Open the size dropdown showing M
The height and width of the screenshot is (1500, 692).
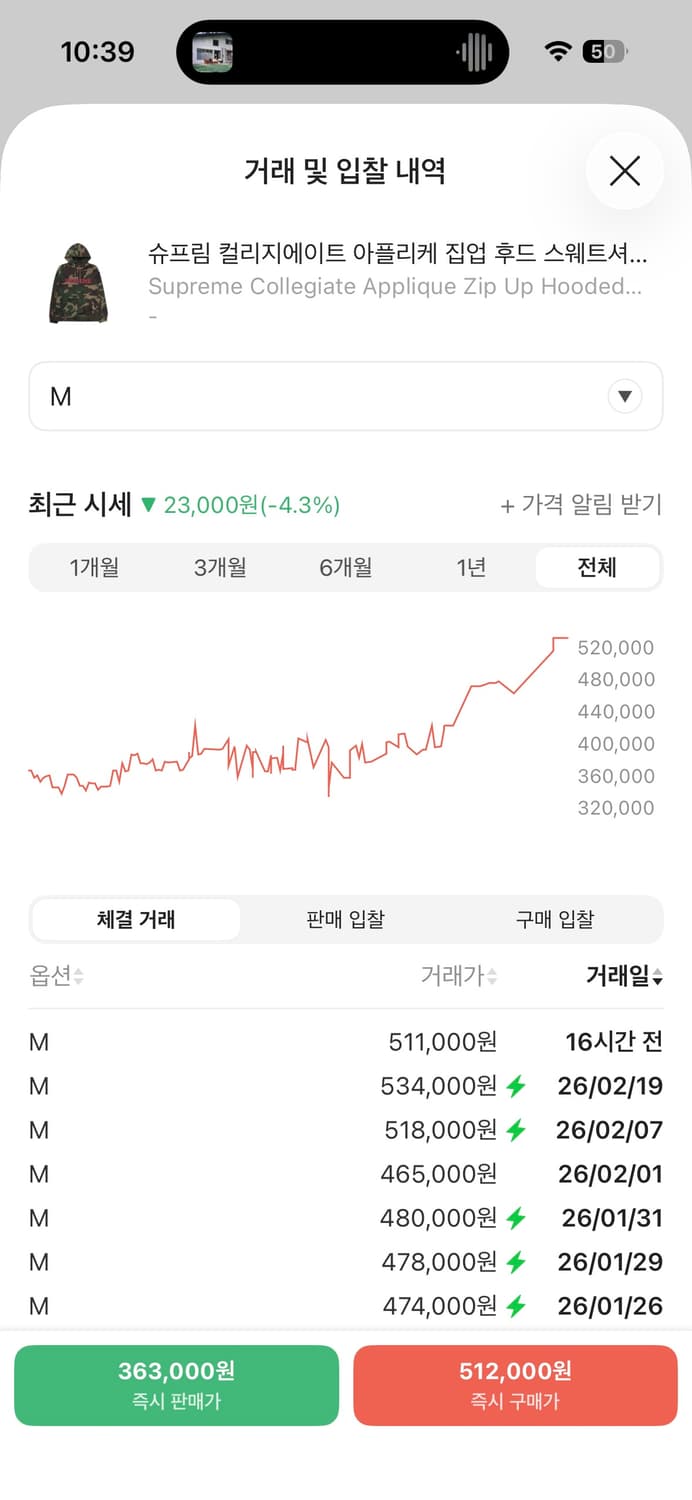pyautogui.click(x=624, y=396)
